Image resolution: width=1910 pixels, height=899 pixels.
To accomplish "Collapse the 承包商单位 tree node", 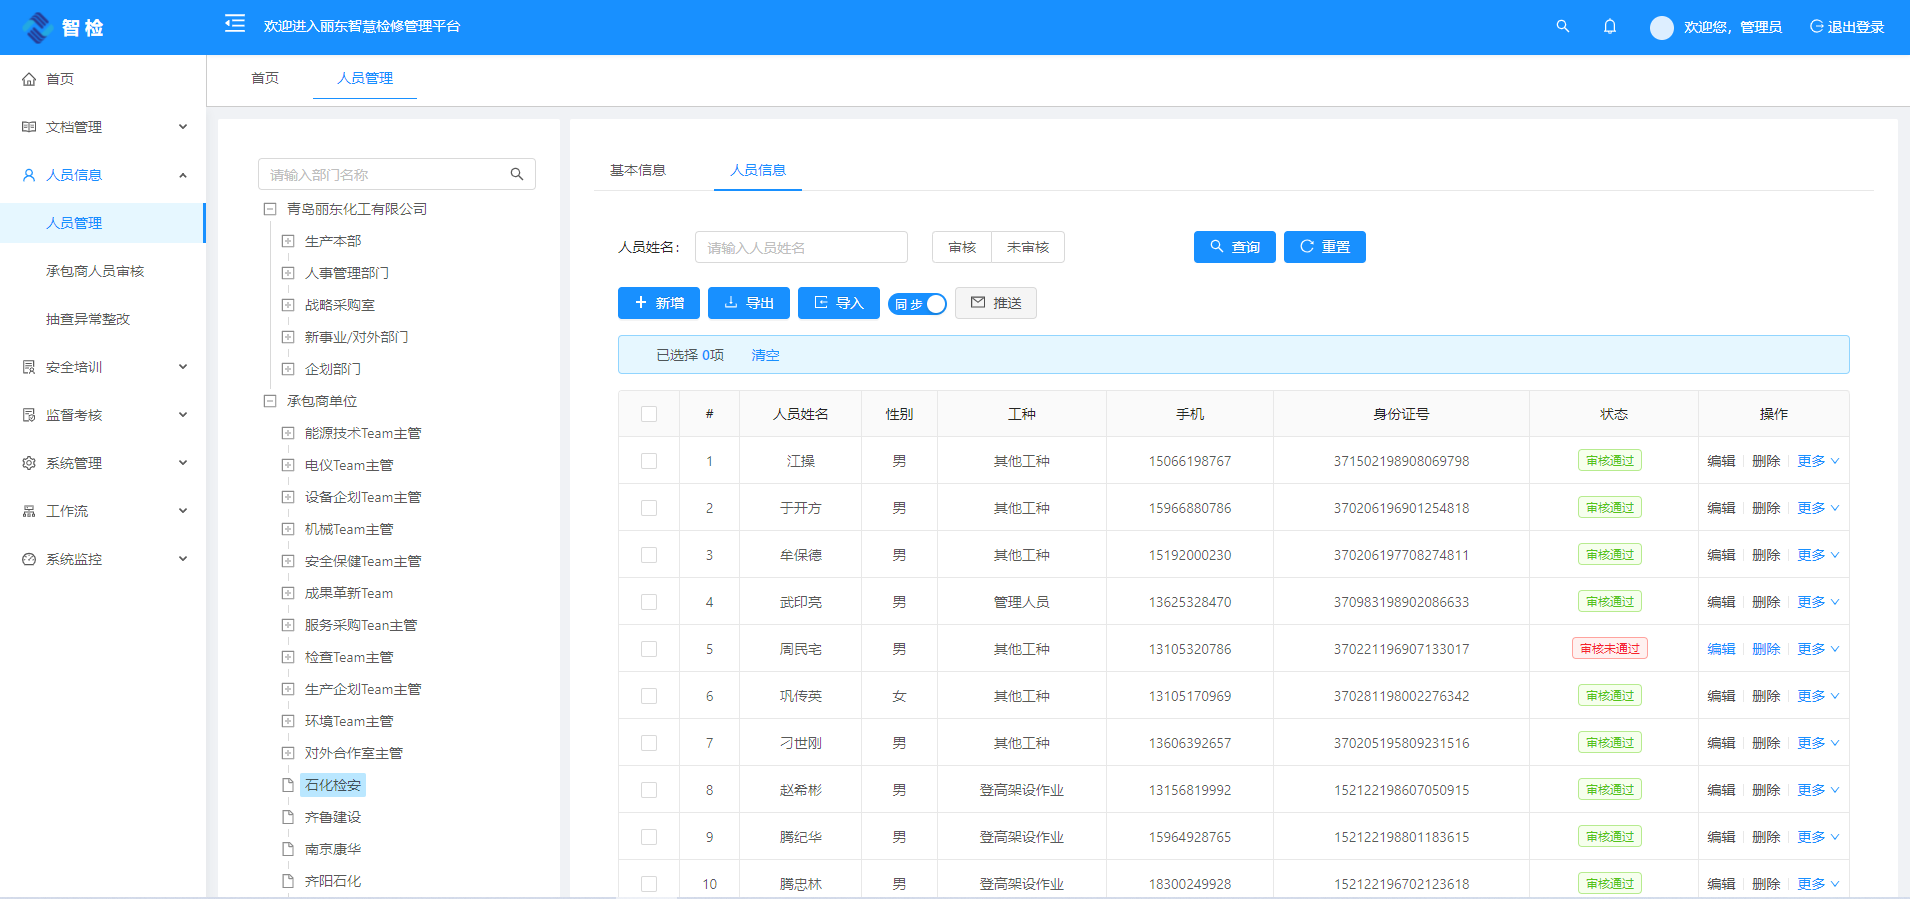I will click(270, 401).
